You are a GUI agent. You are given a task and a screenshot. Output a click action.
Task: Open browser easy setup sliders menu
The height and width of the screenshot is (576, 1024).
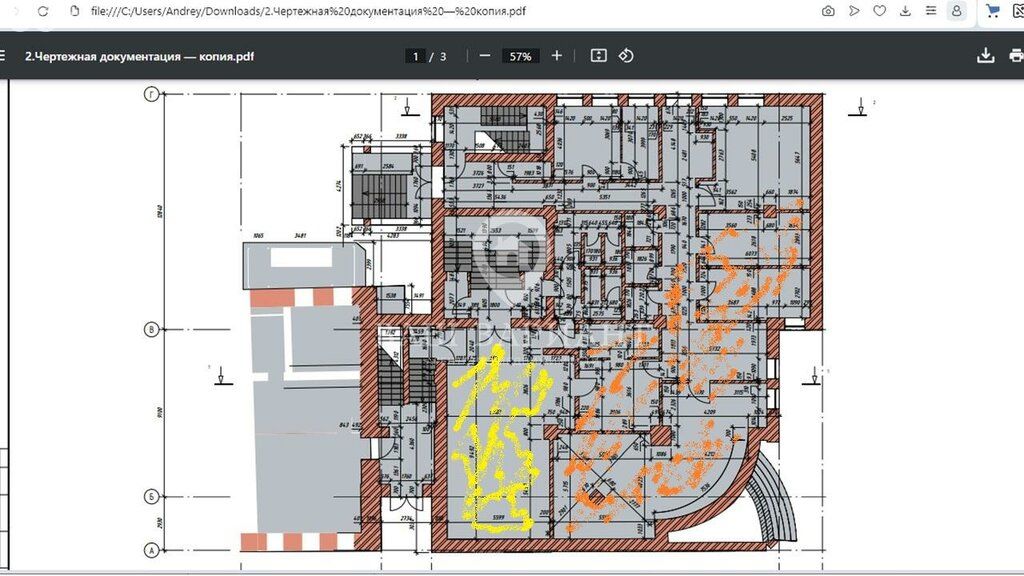(x=932, y=11)
